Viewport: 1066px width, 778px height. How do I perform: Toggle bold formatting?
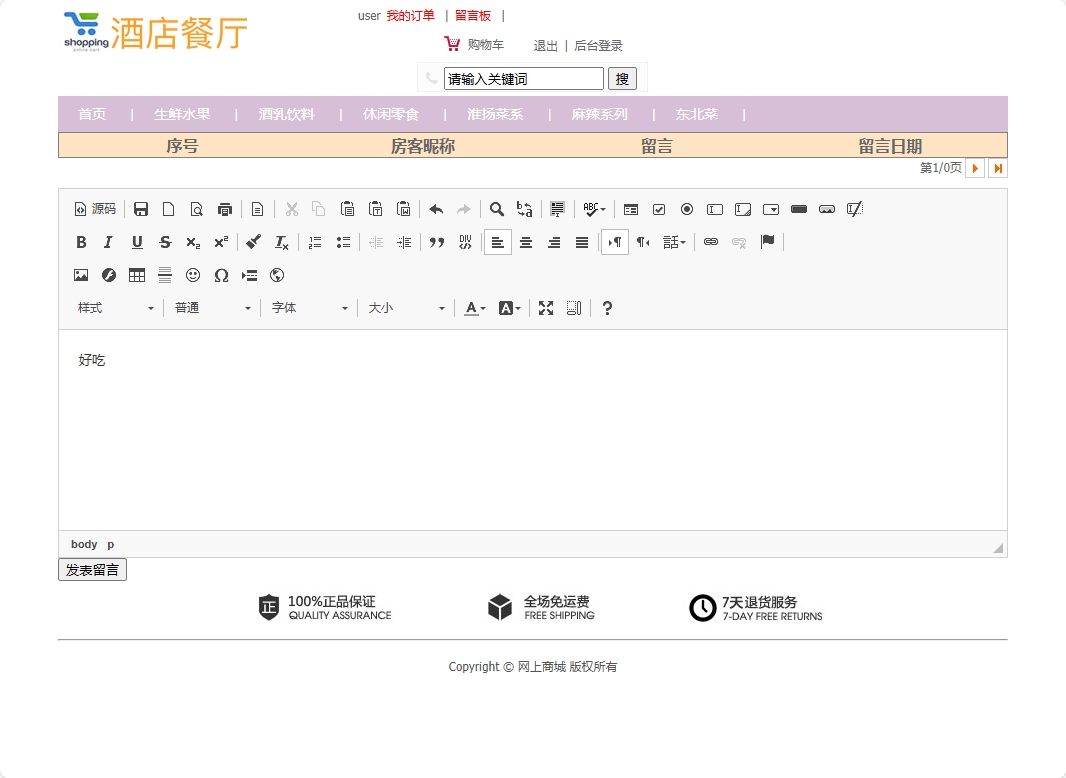81,242
